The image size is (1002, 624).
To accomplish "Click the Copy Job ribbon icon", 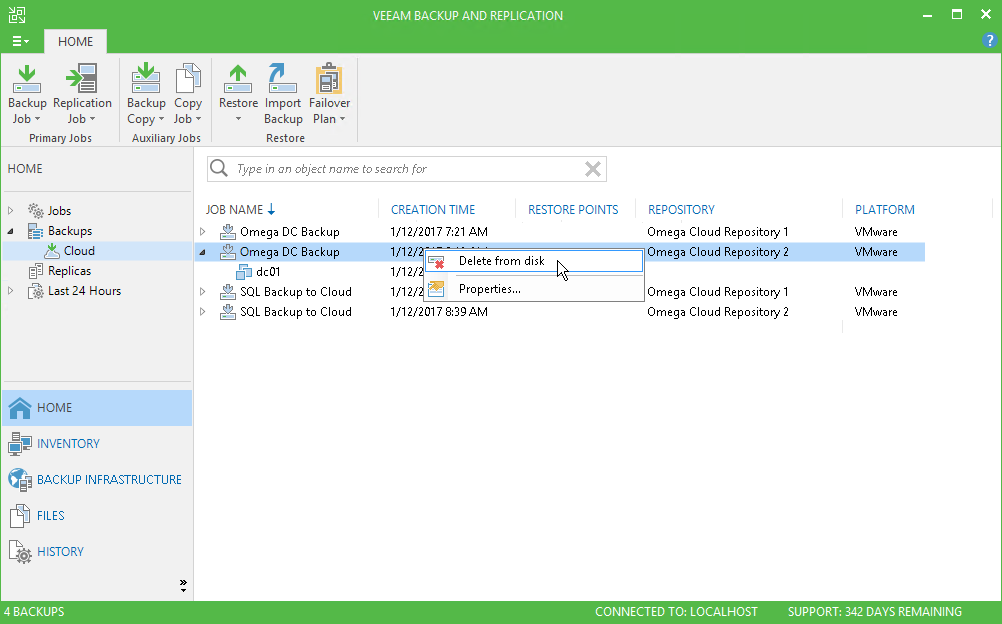I will click(x=188, y=79).
